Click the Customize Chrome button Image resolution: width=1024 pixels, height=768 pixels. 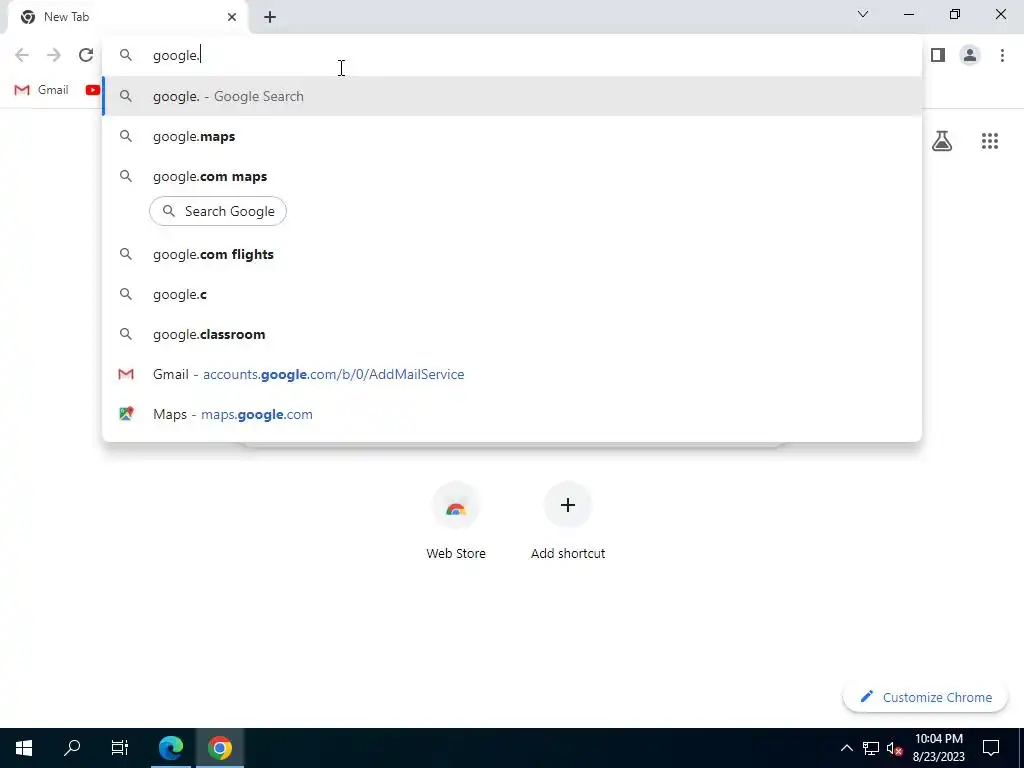click(x=925, y=697)
